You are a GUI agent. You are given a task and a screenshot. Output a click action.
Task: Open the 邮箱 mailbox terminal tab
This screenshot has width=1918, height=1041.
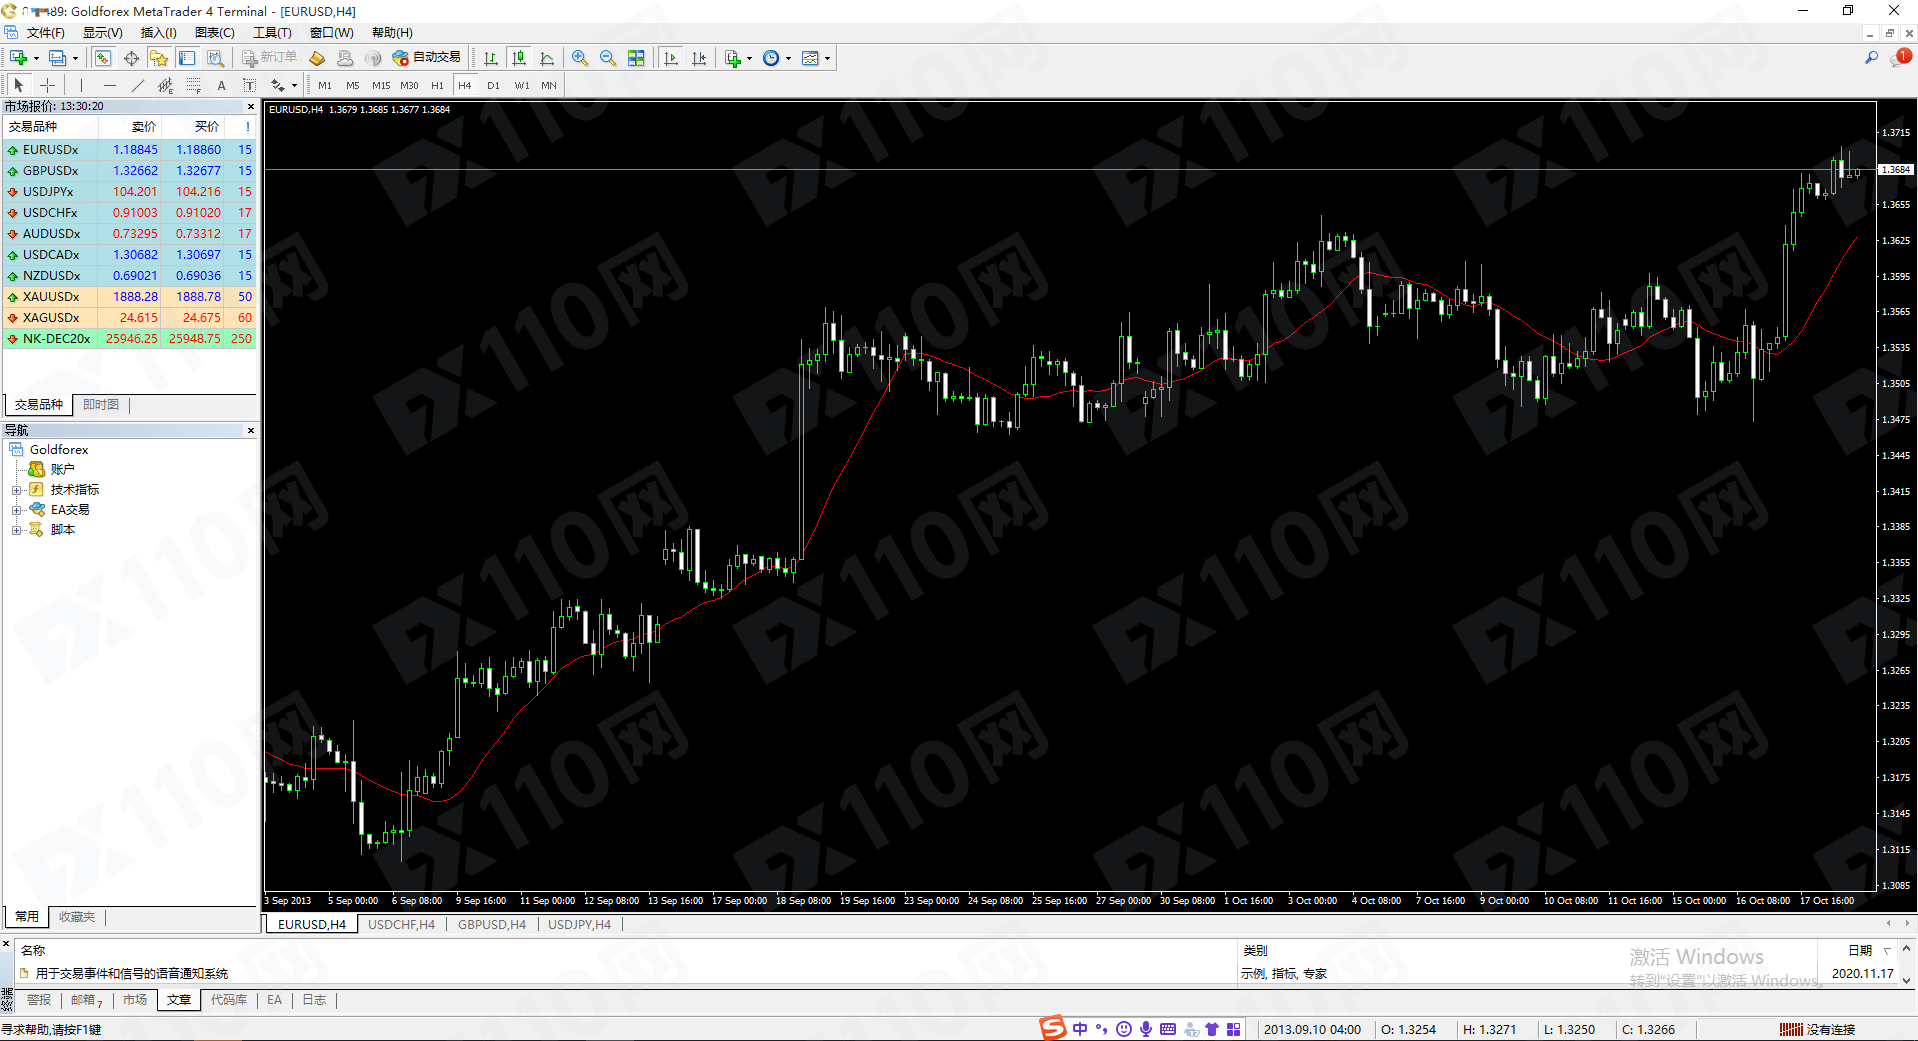[86, 1000]
